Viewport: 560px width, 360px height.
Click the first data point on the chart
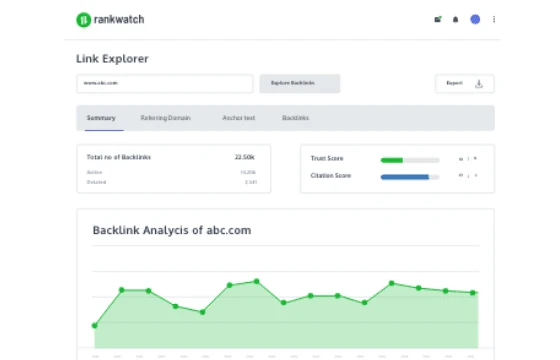(x=95, y=326)
